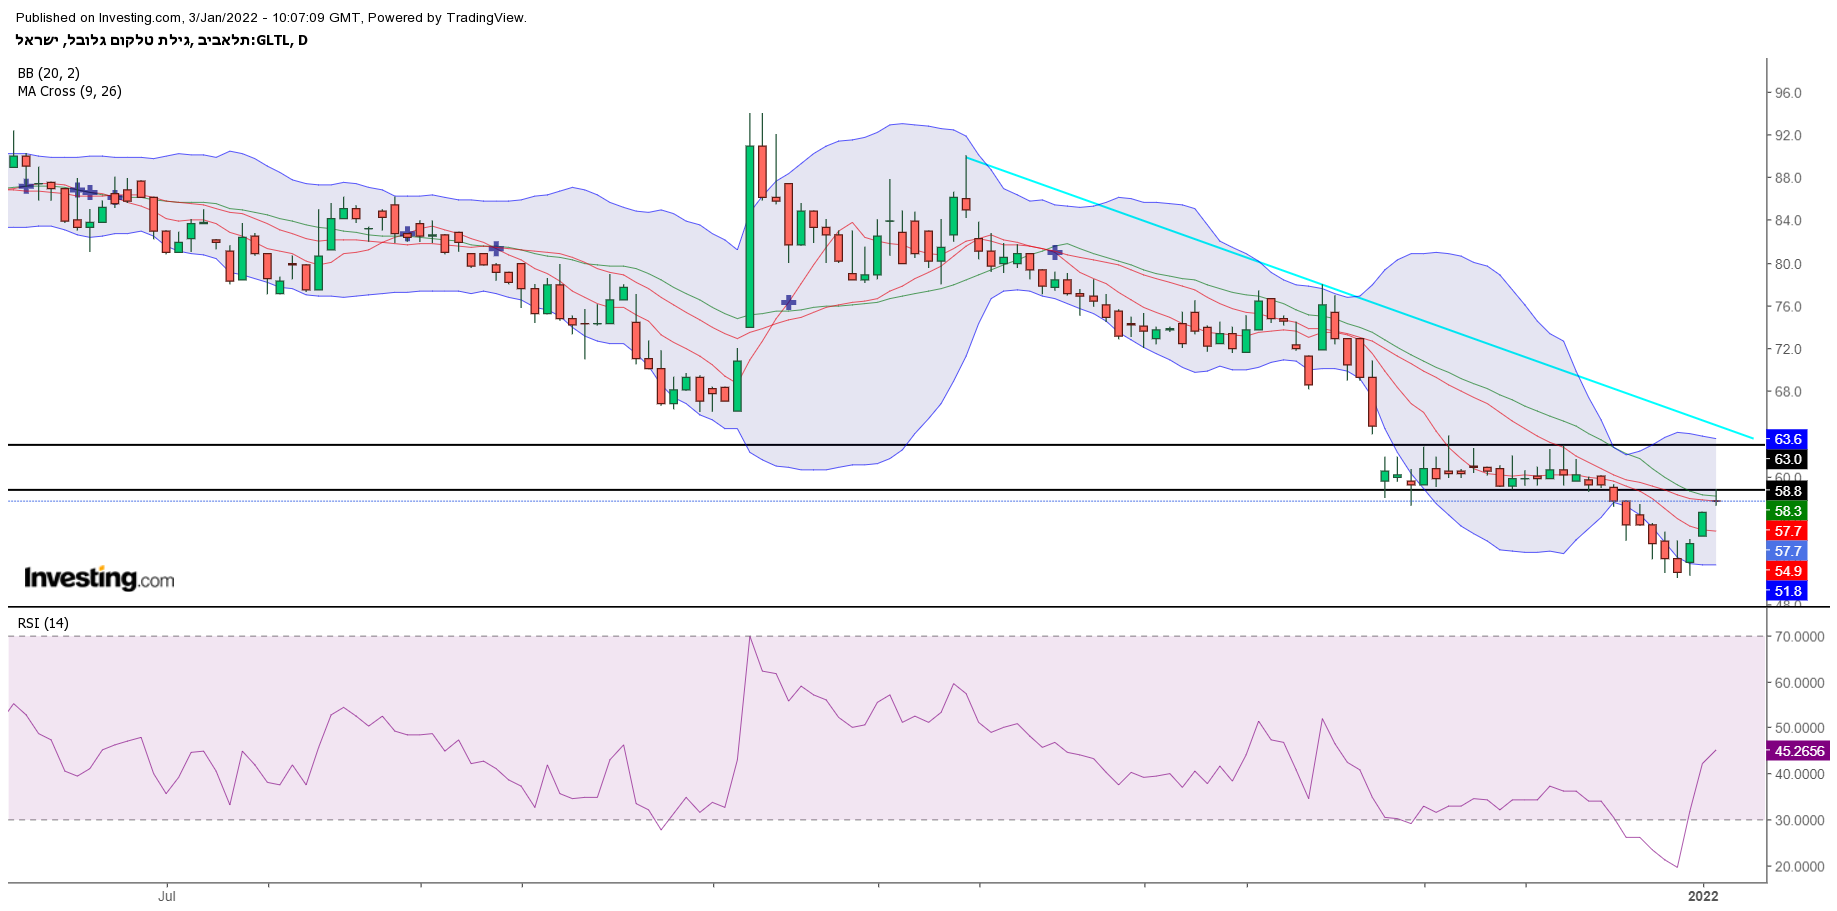Click the 70.0000 RSI axis label
The height and width of the screenshot is (911, 1837).
click(1799, 636)
